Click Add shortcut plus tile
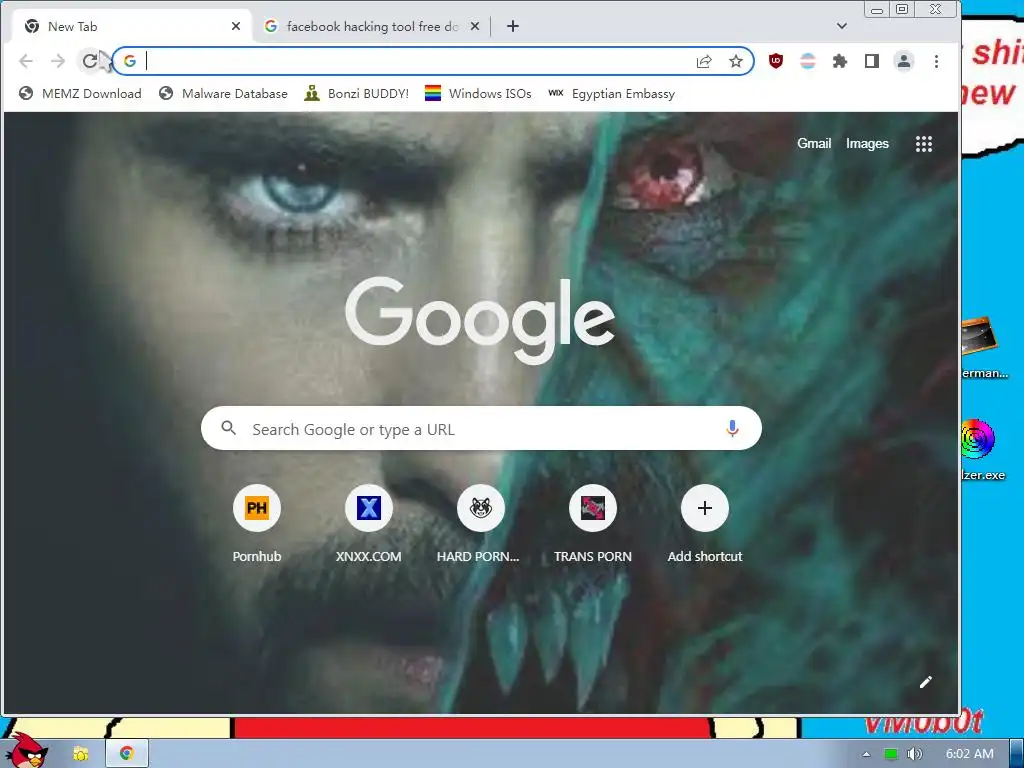The width and height of the screenshot is (1024, 768). 705,508
